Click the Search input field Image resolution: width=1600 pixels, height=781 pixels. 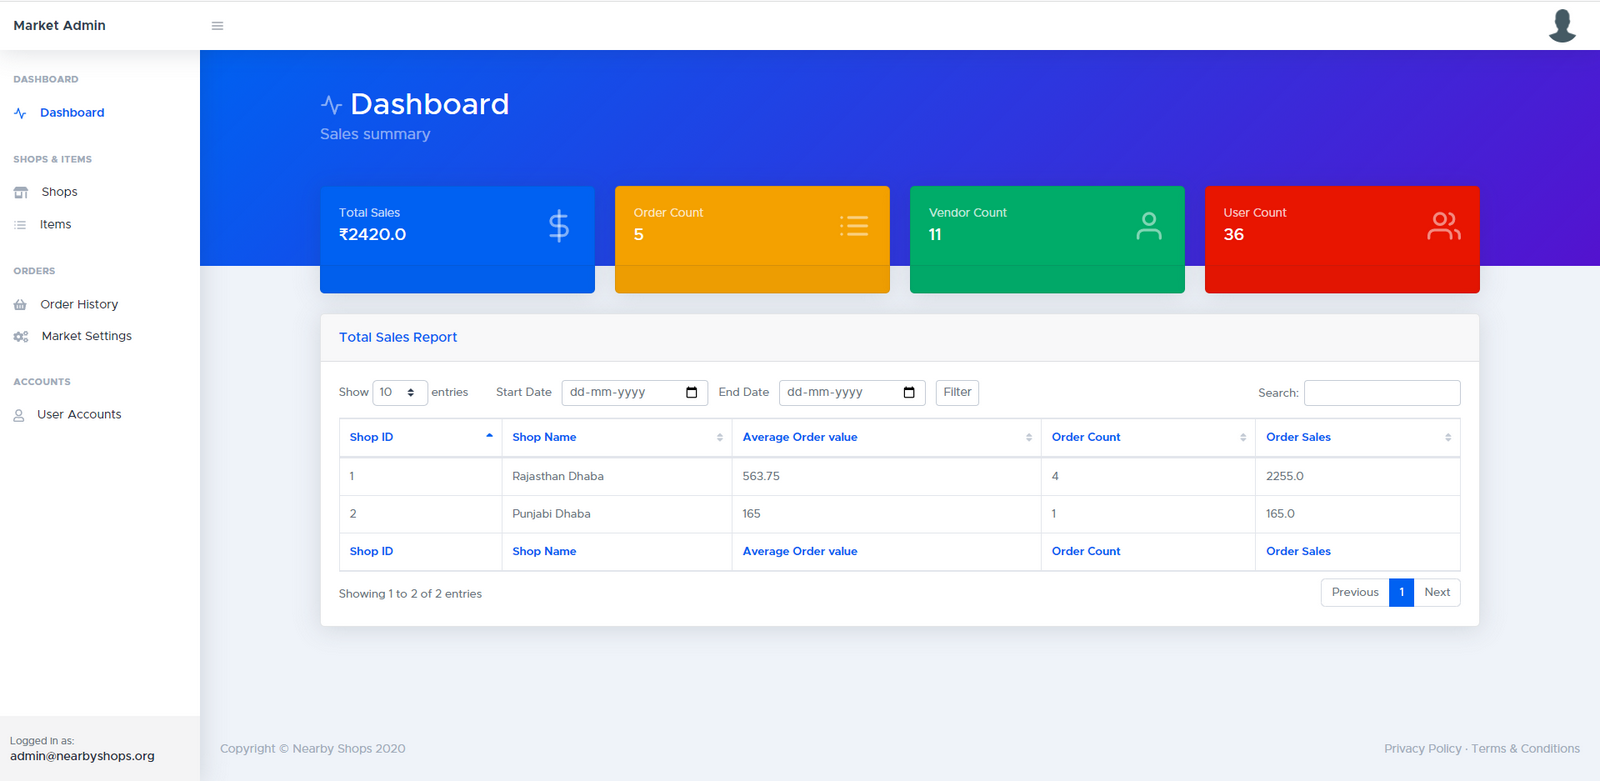click(1381, 393)
